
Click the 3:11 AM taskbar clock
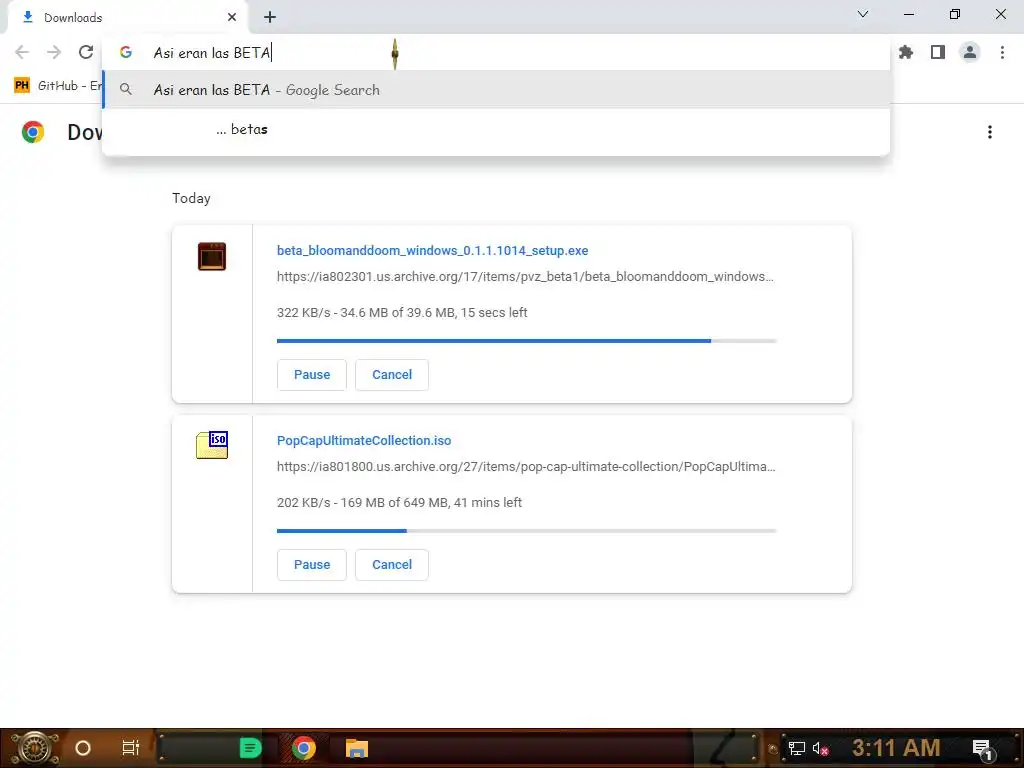(x=896, y=748)
